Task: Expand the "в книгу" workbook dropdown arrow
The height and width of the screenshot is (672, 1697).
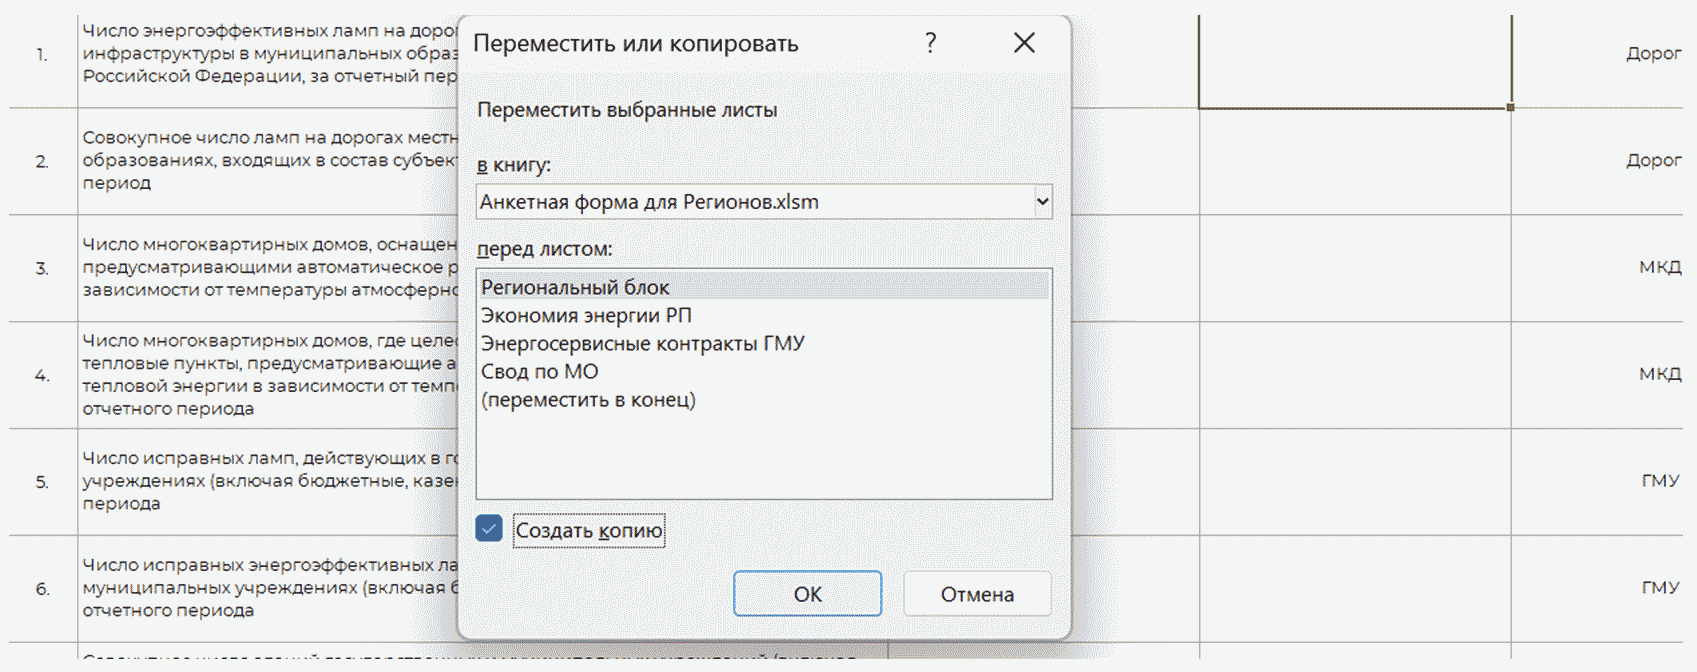Action: pyautogui.click(x=1041, y=202)
